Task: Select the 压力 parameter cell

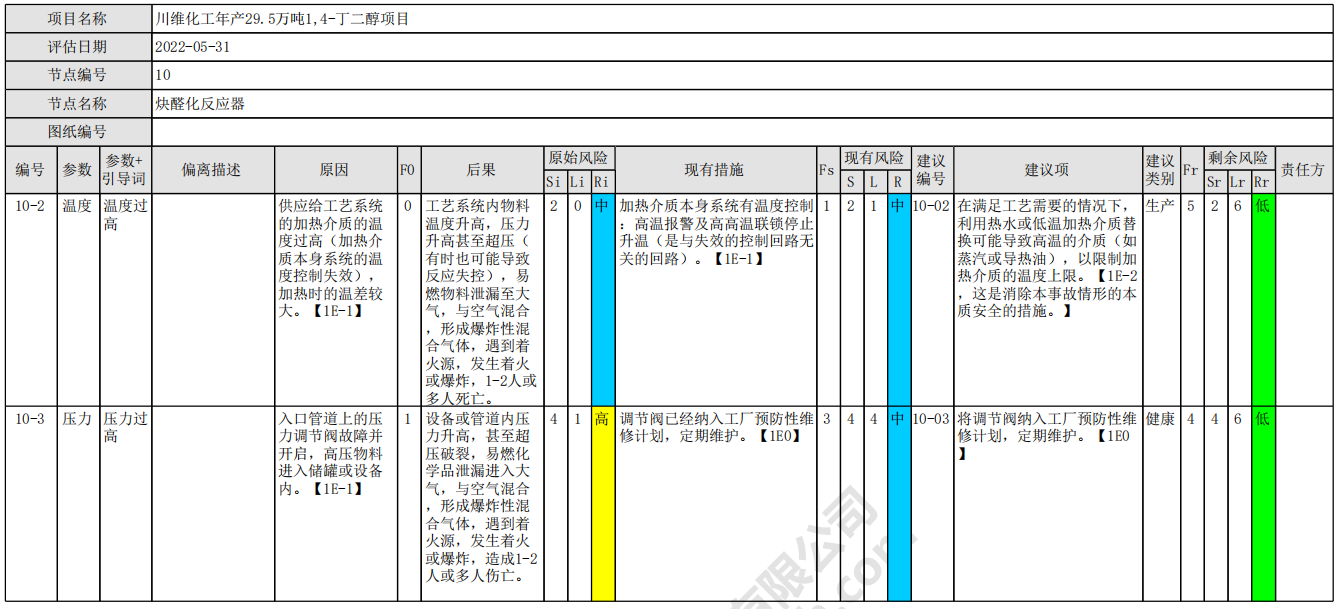Action: click(78, 503)
